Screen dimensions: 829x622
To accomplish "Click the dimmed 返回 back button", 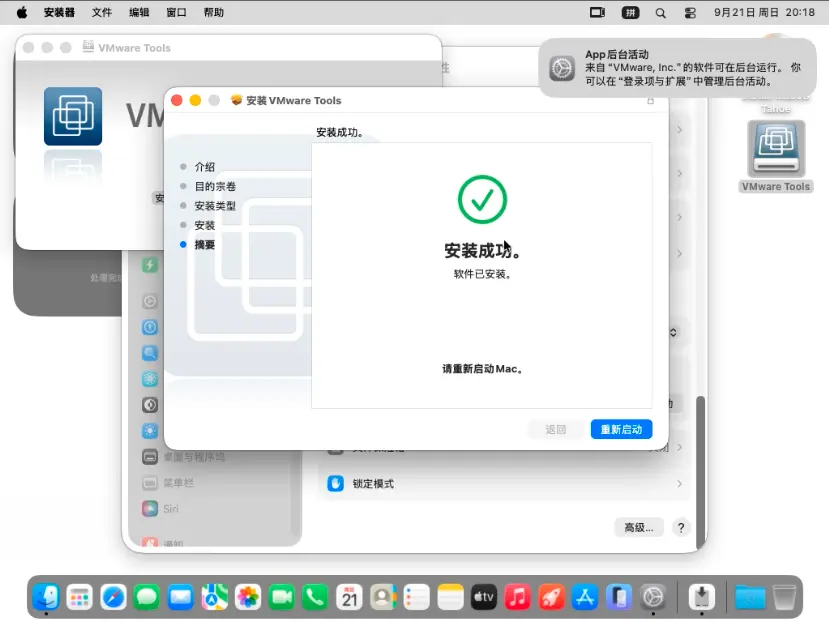I will pos(555,429).
